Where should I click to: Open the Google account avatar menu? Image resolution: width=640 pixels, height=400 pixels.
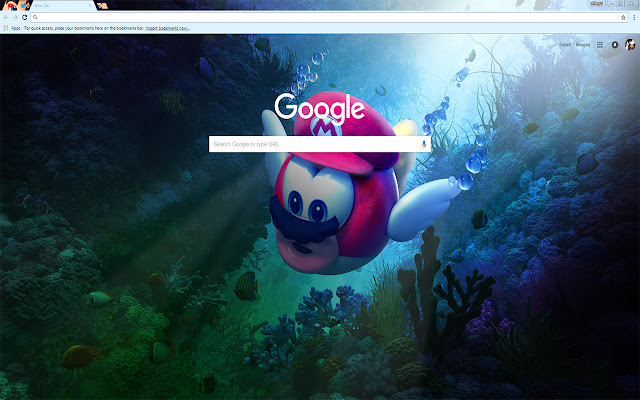(630, 44)
